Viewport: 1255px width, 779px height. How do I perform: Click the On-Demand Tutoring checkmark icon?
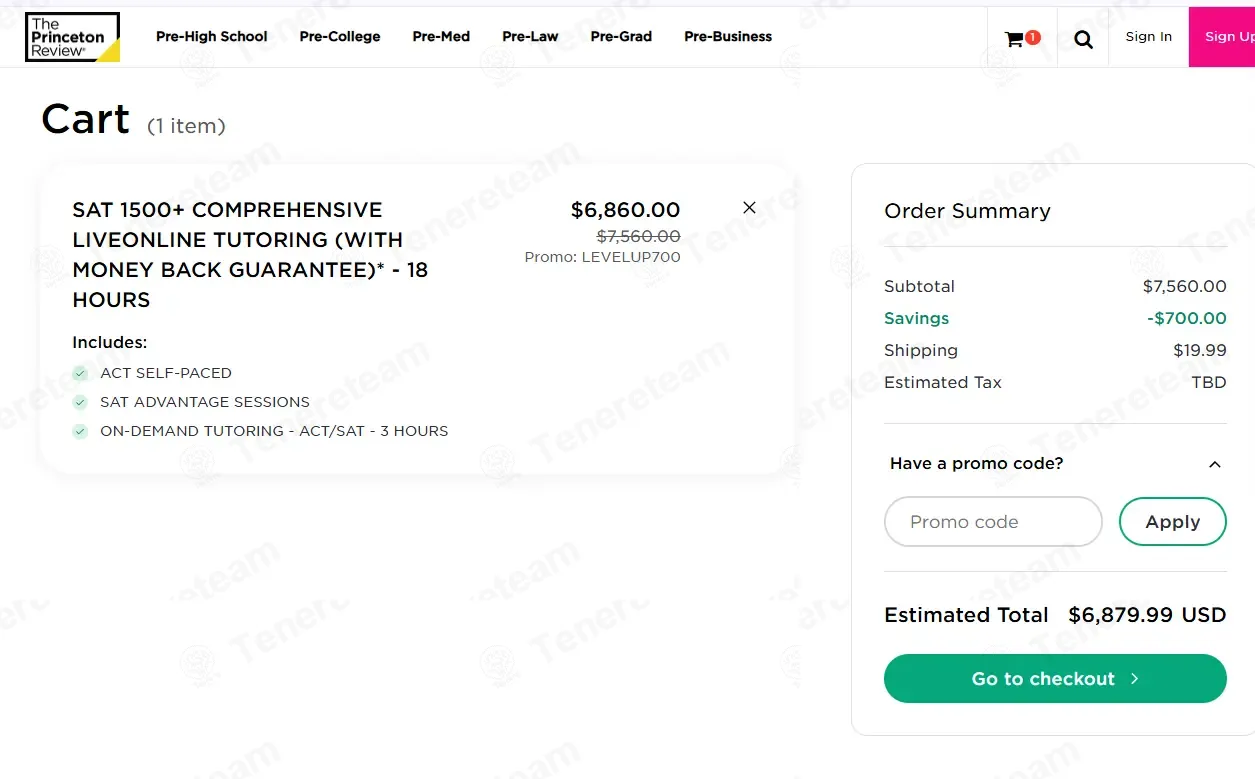point(80,432)
